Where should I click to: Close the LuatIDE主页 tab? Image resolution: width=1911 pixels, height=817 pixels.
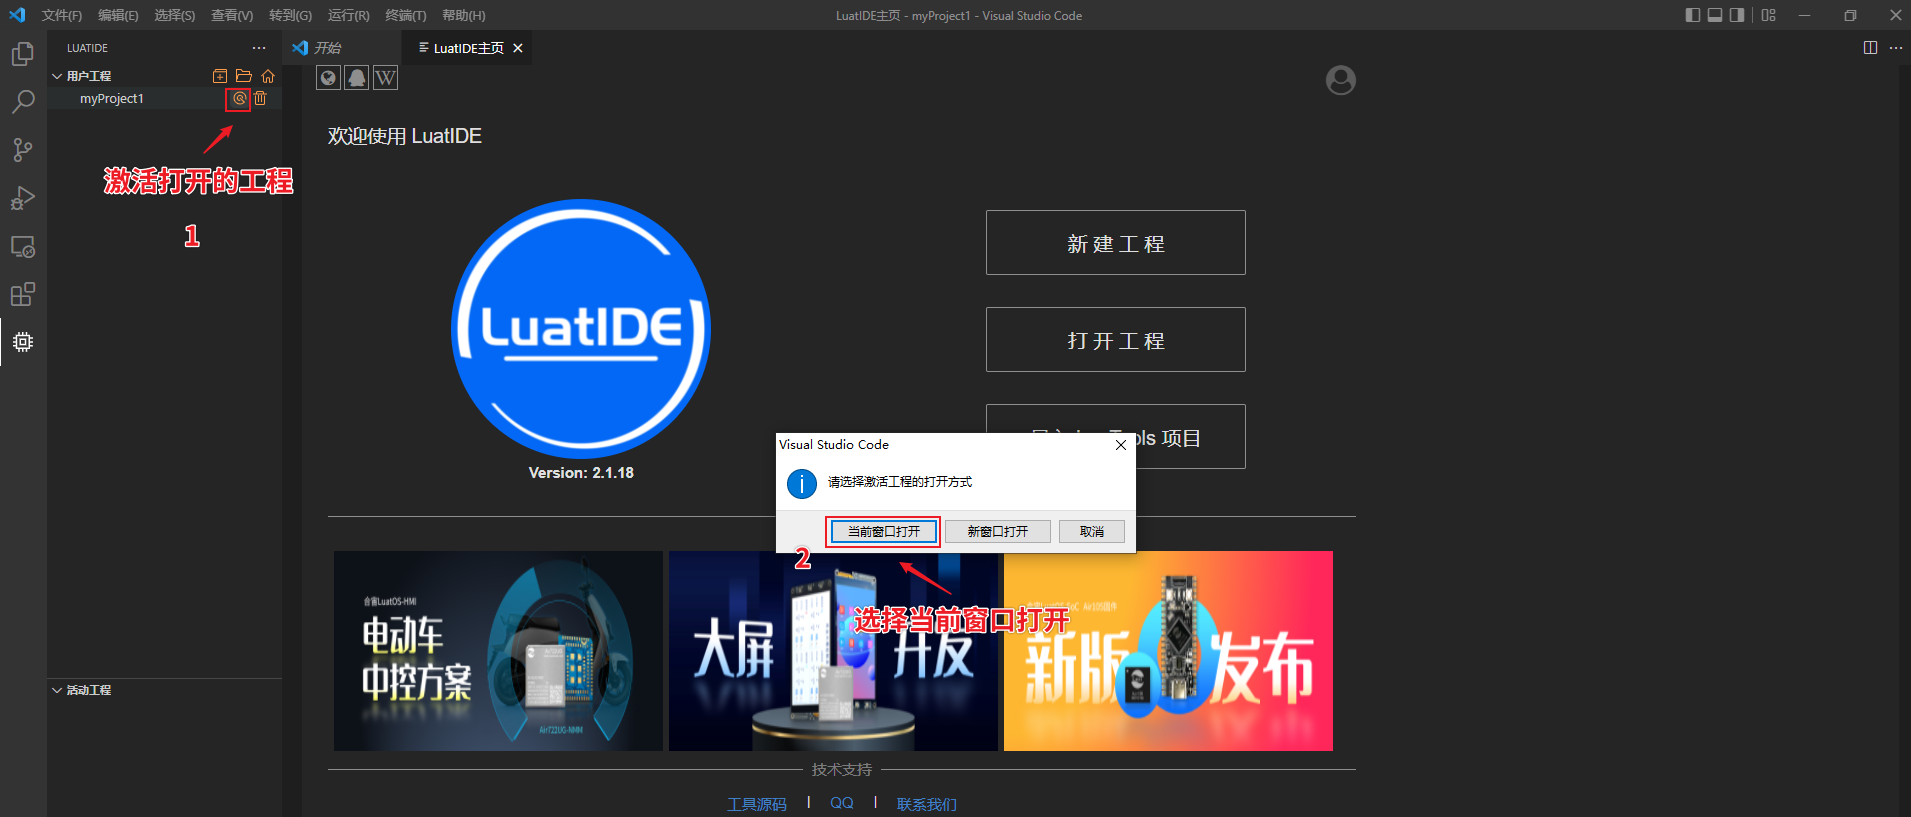(518, 48)
